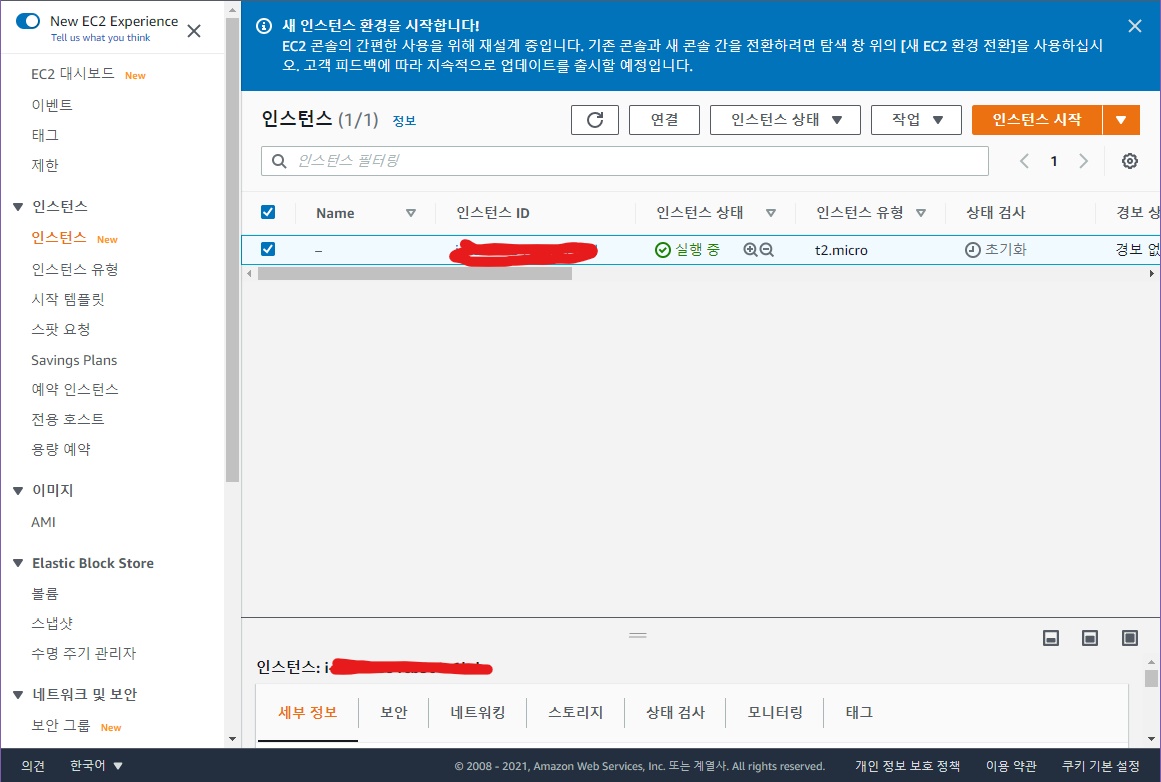Open 태그 in sidebar

point(45,136)
